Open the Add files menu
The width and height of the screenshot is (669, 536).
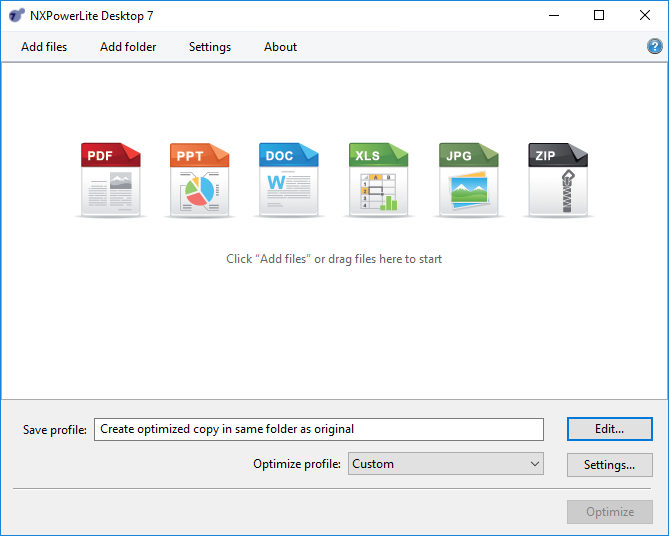pos(44,47)
